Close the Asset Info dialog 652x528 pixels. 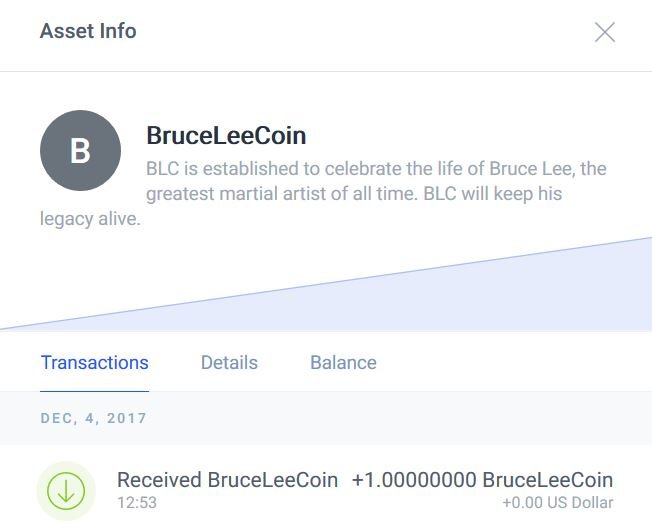[604, 32]
